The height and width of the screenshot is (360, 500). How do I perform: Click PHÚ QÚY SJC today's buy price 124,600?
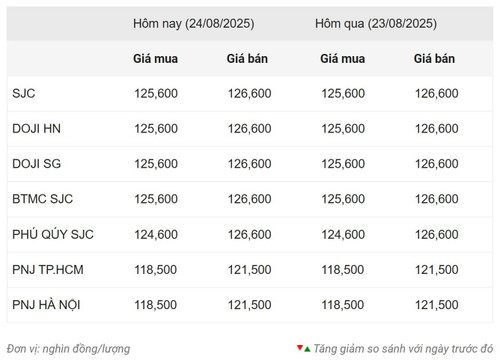click(x=156, y=235)
